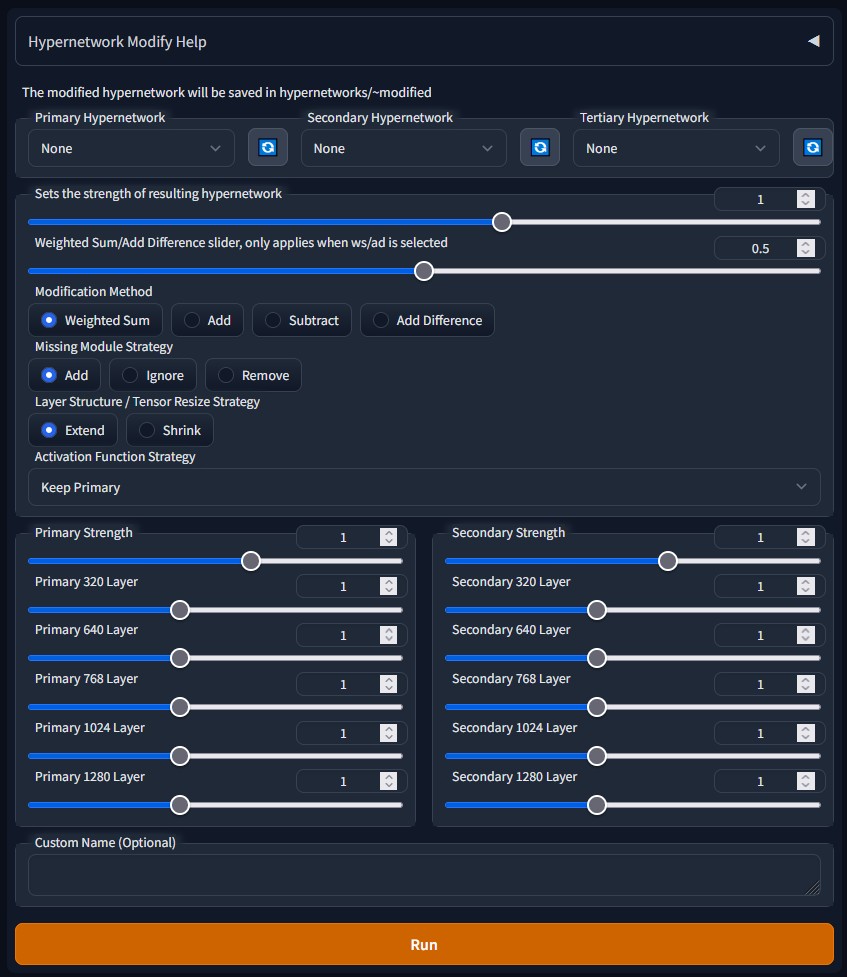Click the Primary Strength slider handle
Image resolution: width=847 pixels, height=977 pixels.
coord(251,561)
